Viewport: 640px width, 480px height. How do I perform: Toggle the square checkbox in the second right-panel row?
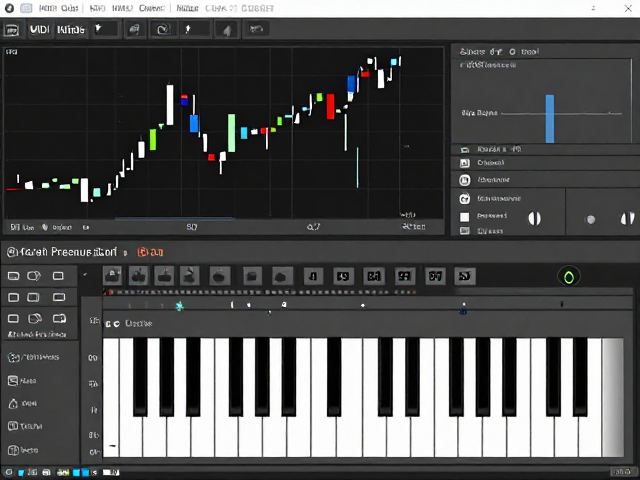464,163
